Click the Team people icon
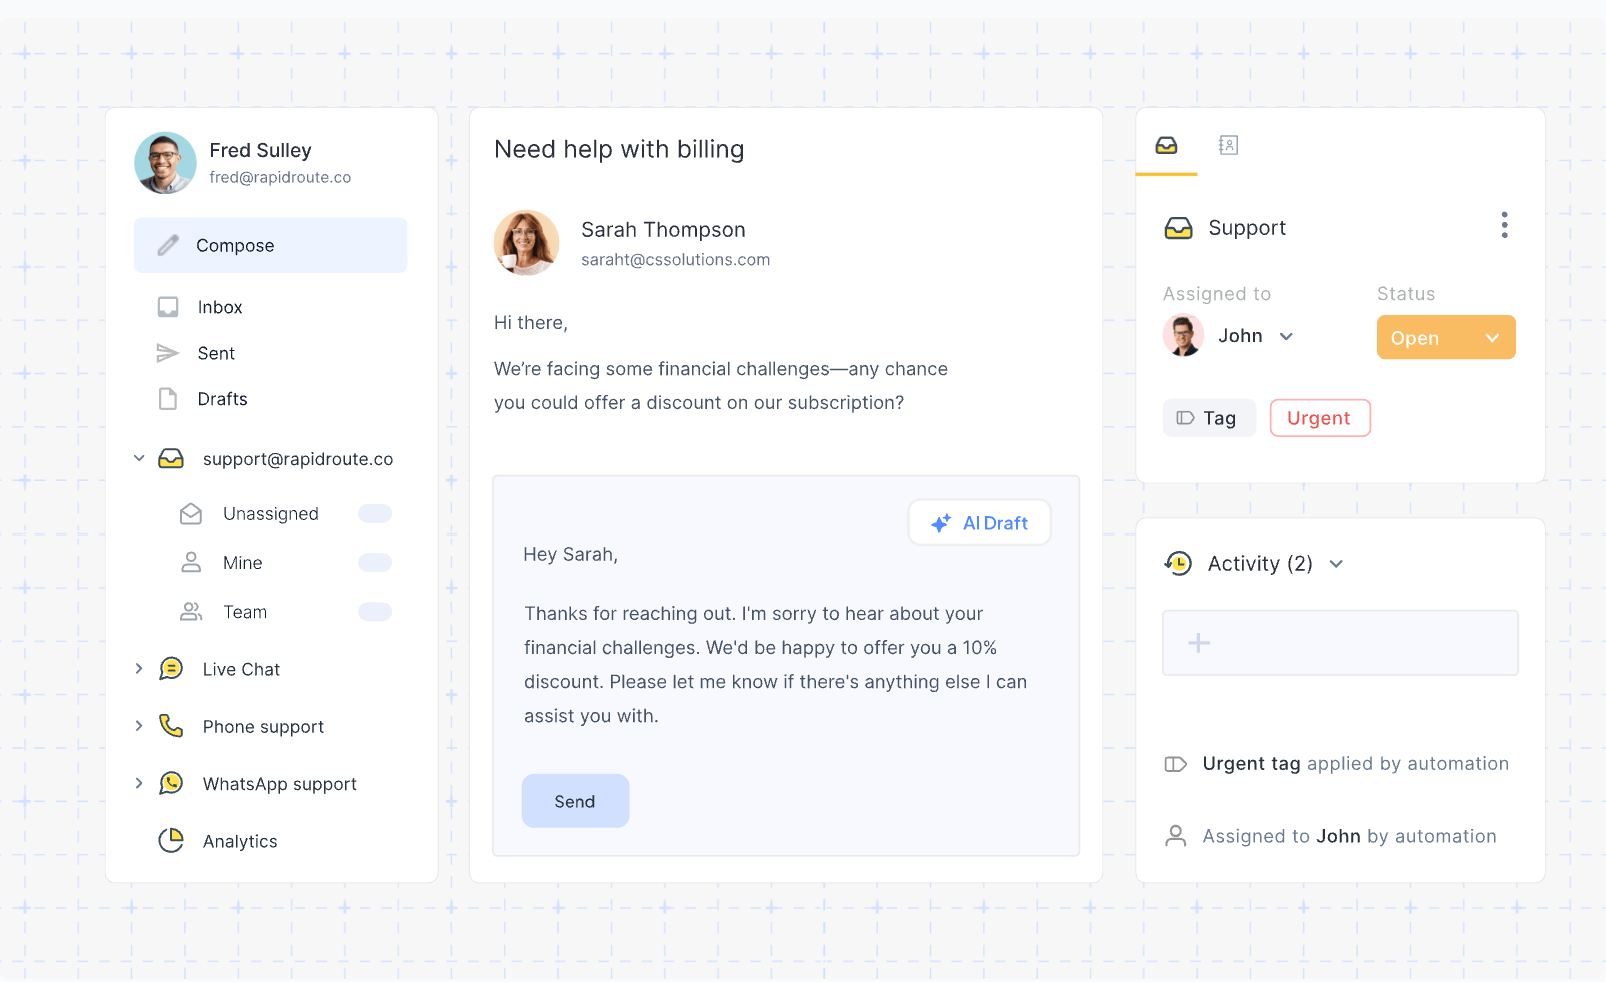Viewport: 1606px width, 982px height. coord(191,611)
